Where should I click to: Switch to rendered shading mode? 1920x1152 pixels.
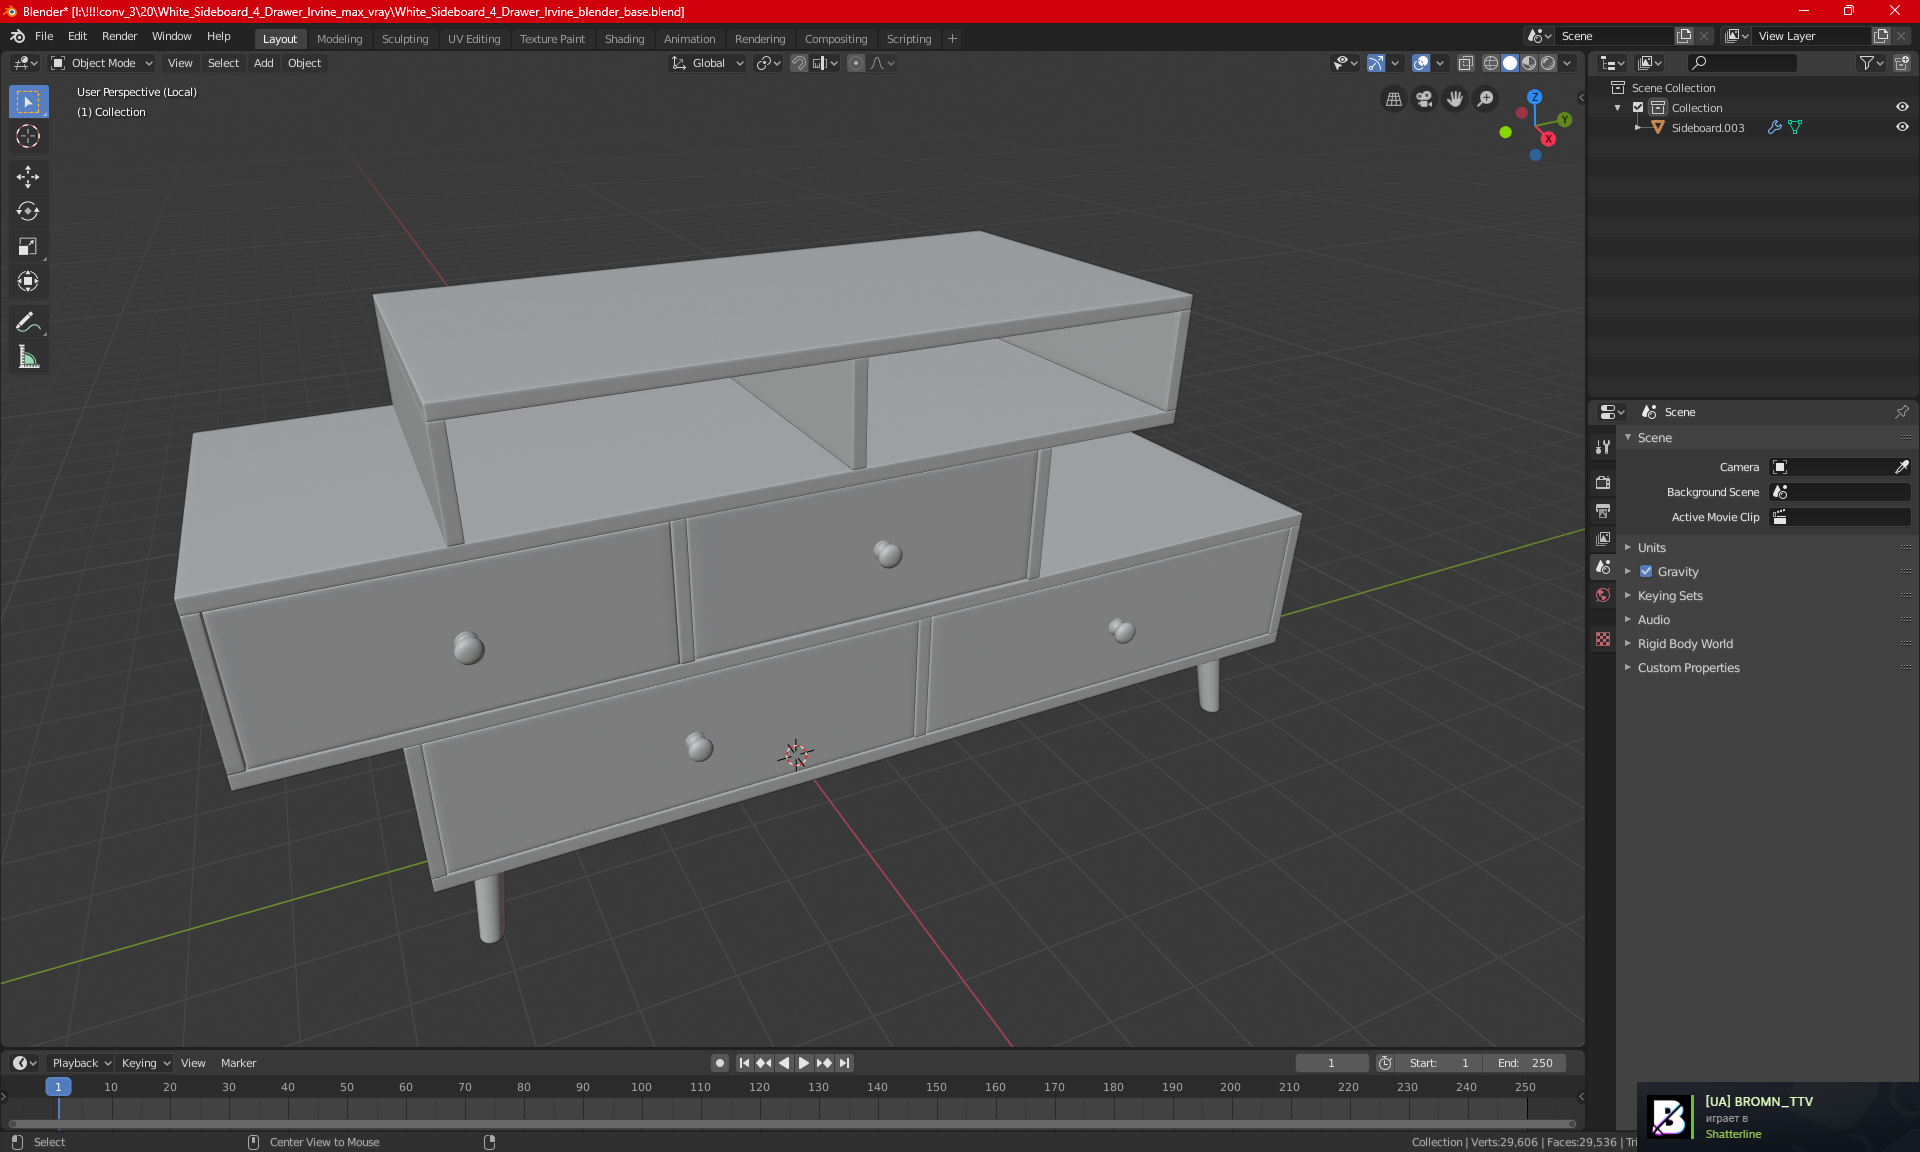coord(1548,63)
